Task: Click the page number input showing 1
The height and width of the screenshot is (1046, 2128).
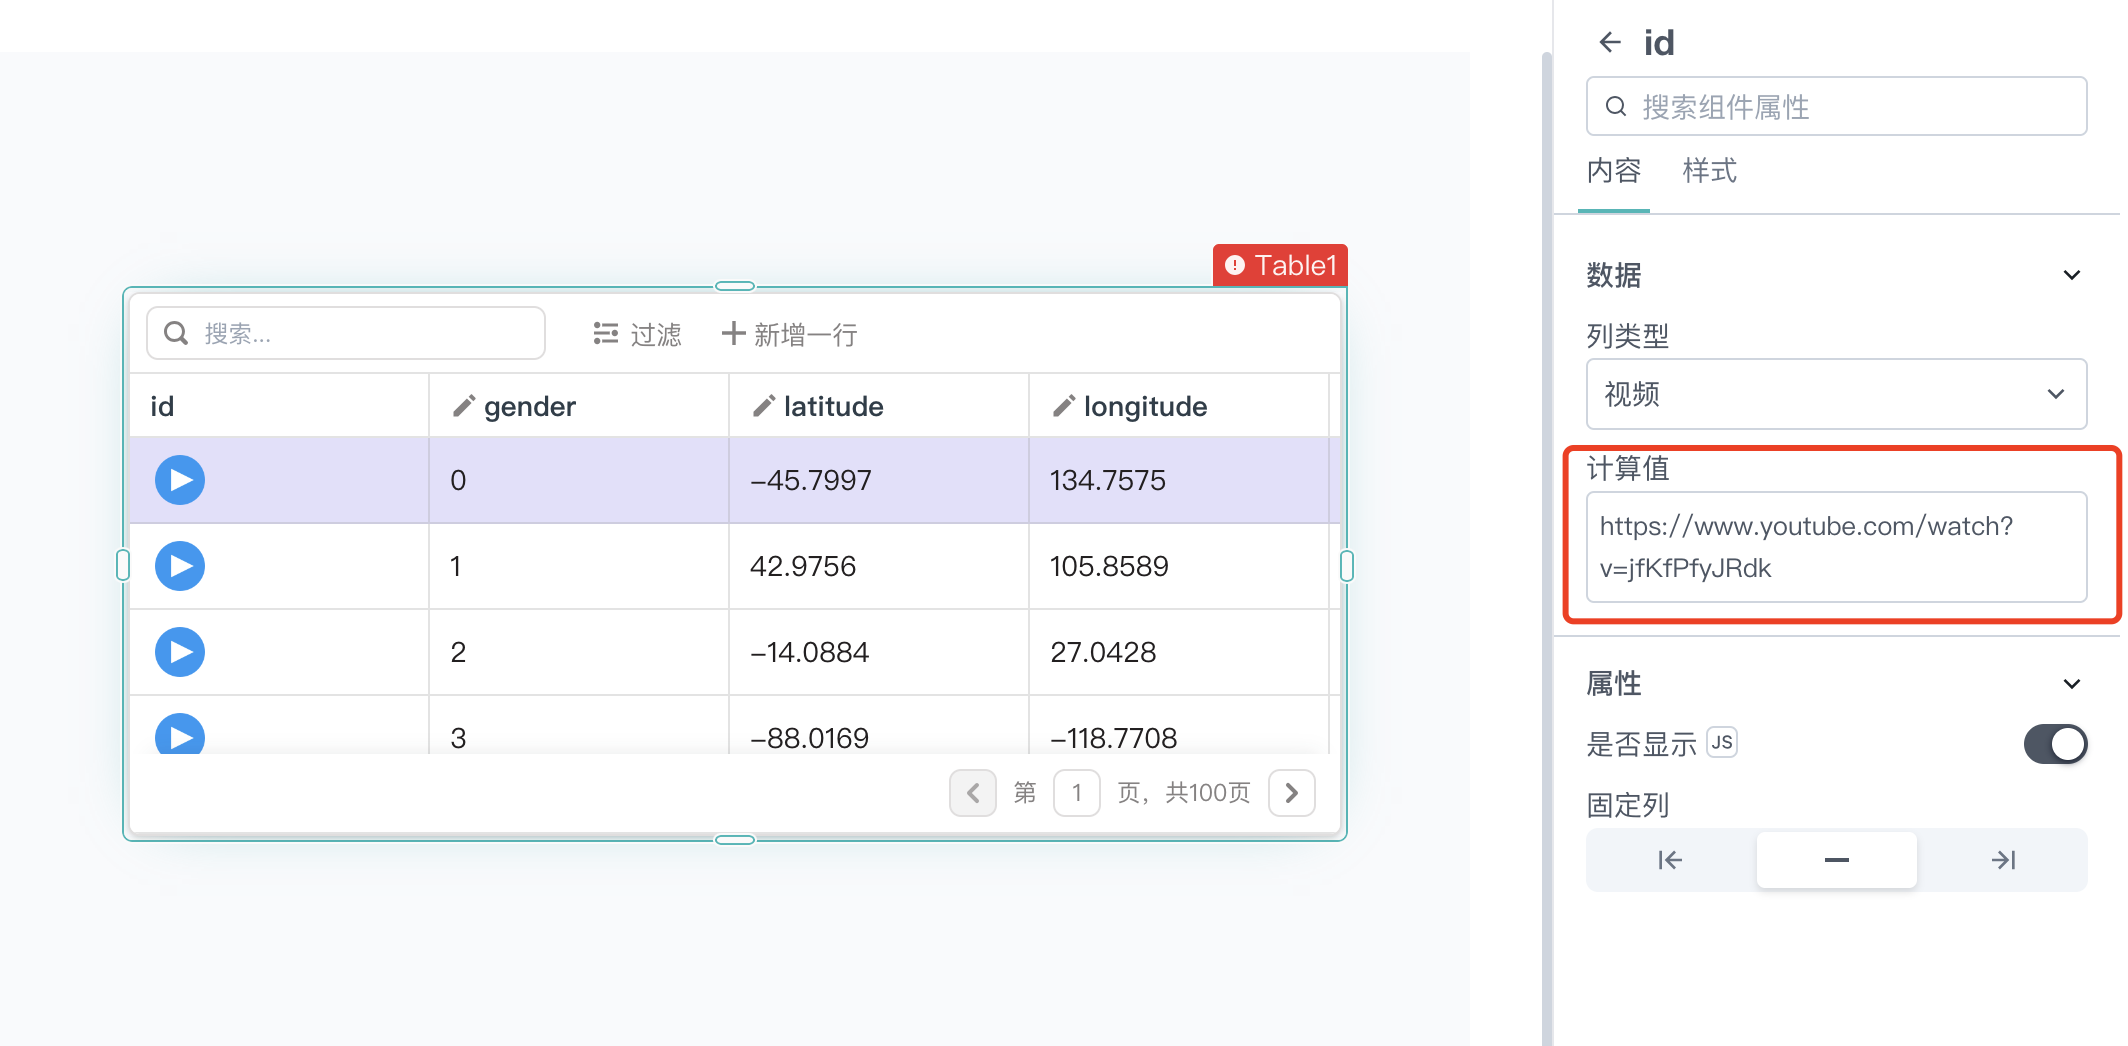Action: tap(1077, 793)
